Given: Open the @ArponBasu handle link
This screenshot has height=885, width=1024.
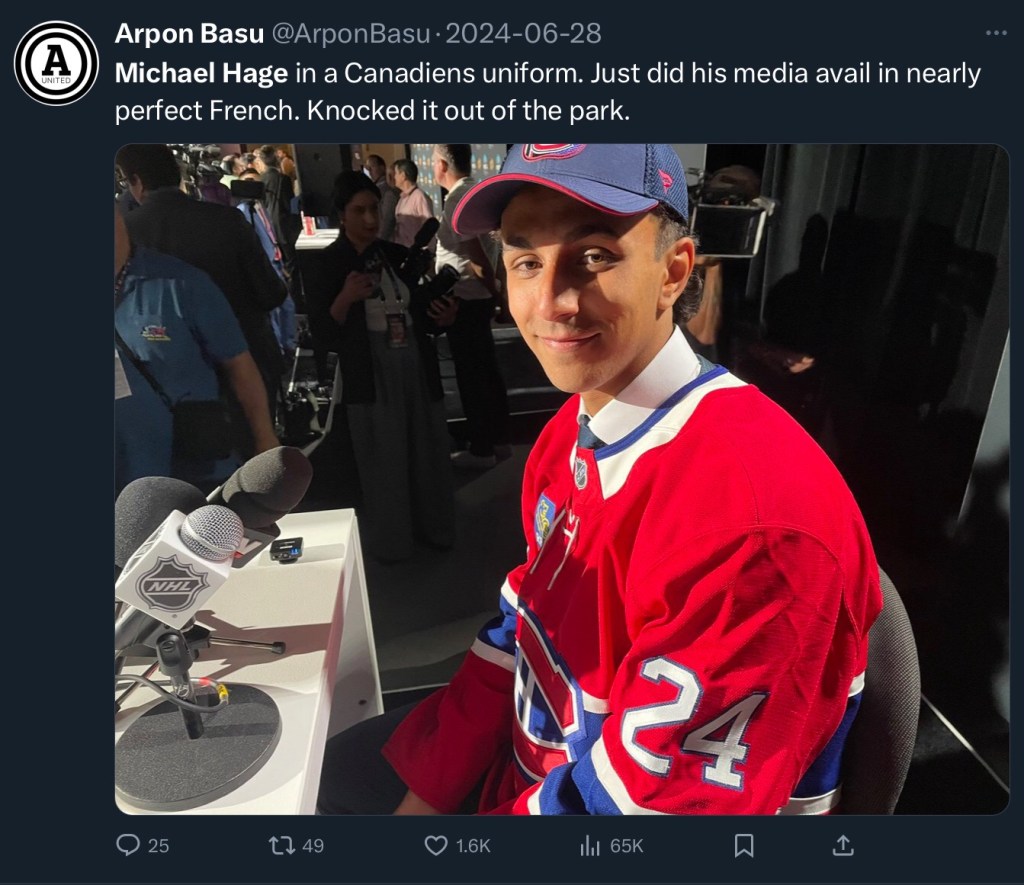Looking at the screenshot, I should point(352,34).
